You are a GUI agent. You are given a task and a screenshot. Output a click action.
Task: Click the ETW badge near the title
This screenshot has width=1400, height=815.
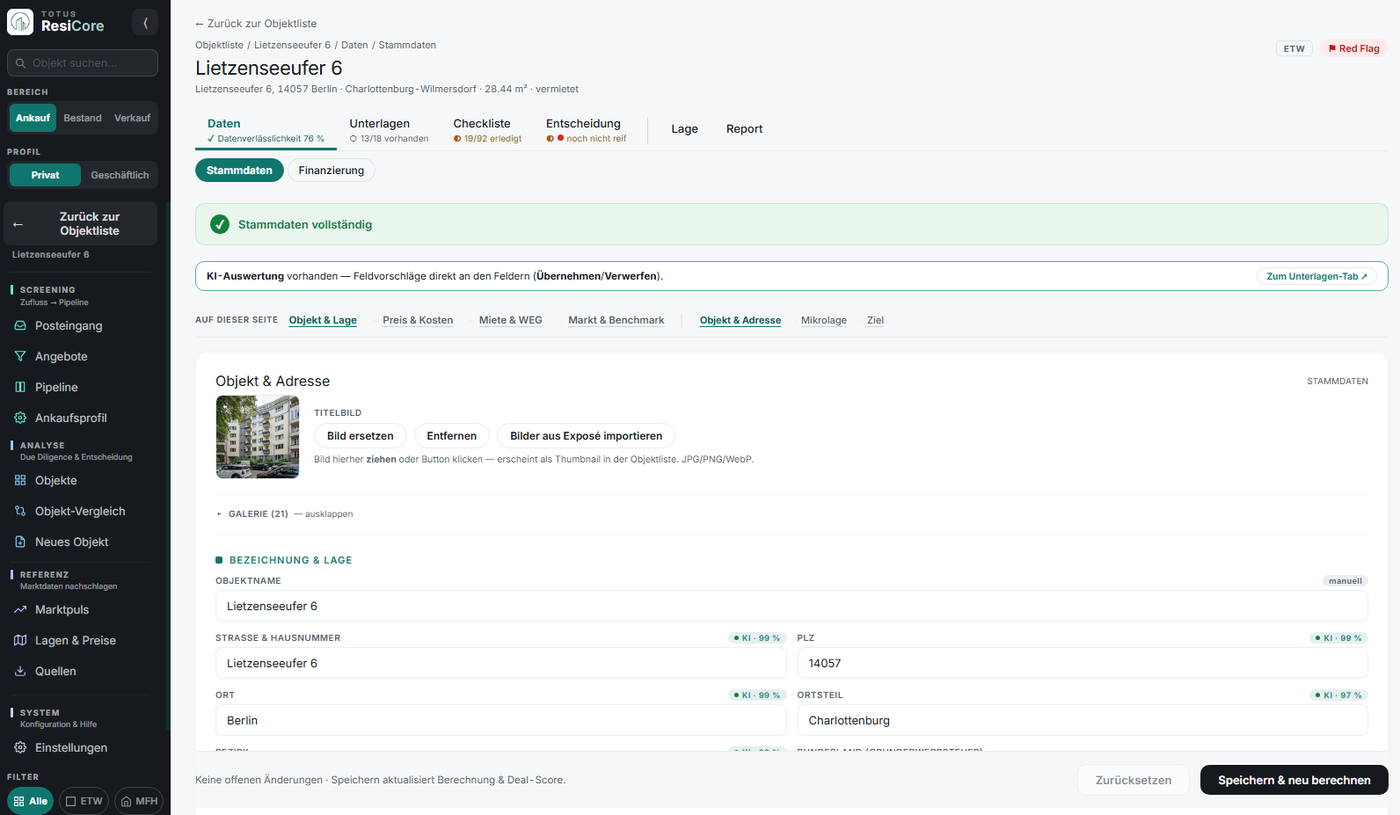pyautogui.click(x=1294, y=48)
